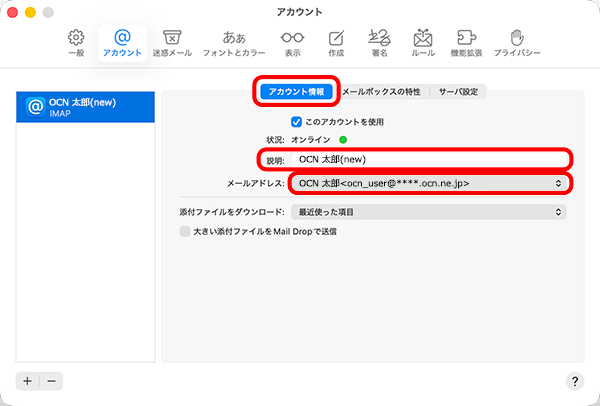Select the アカウント toolbar icon
Image resolution: width=600 pixels, height=406 pixels.
[122, 41]
